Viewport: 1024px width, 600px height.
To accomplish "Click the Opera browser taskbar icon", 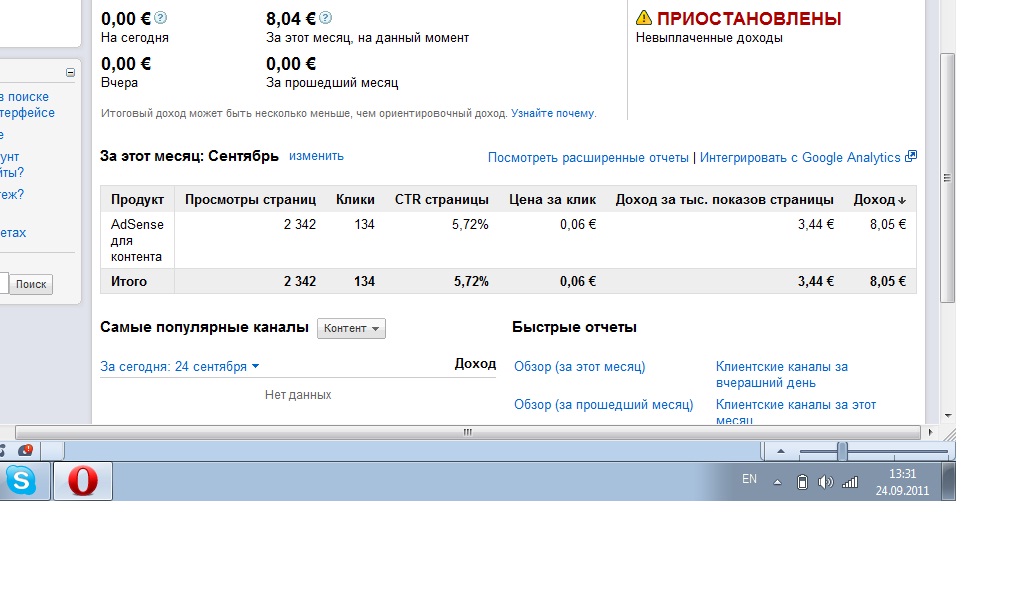I will (82, 482).
